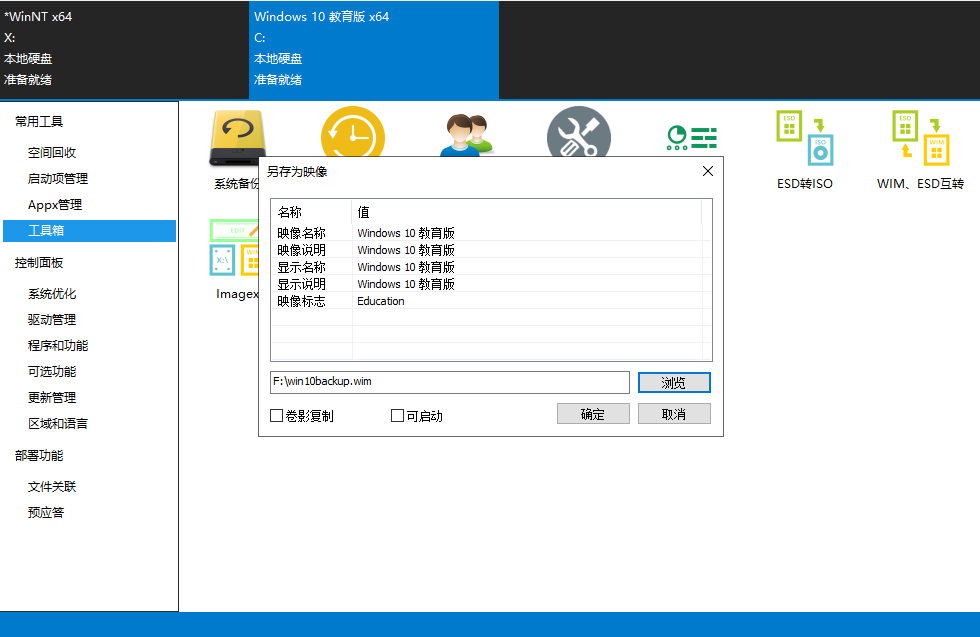Viewport: 980px width, 637px height.
Task: Click the F:\win10backup.wim path field
Action: [x=449, y=382]
